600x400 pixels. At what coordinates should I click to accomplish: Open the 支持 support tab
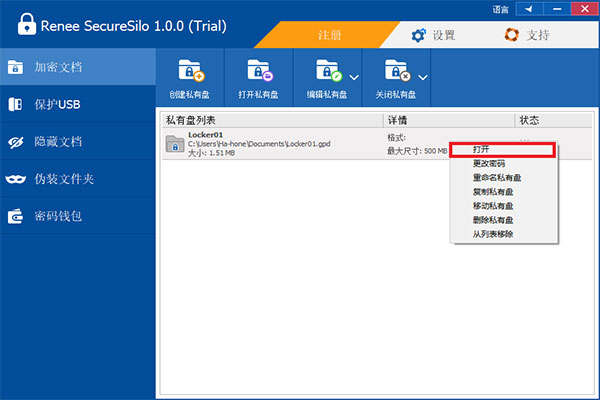[x=526, y=35]
